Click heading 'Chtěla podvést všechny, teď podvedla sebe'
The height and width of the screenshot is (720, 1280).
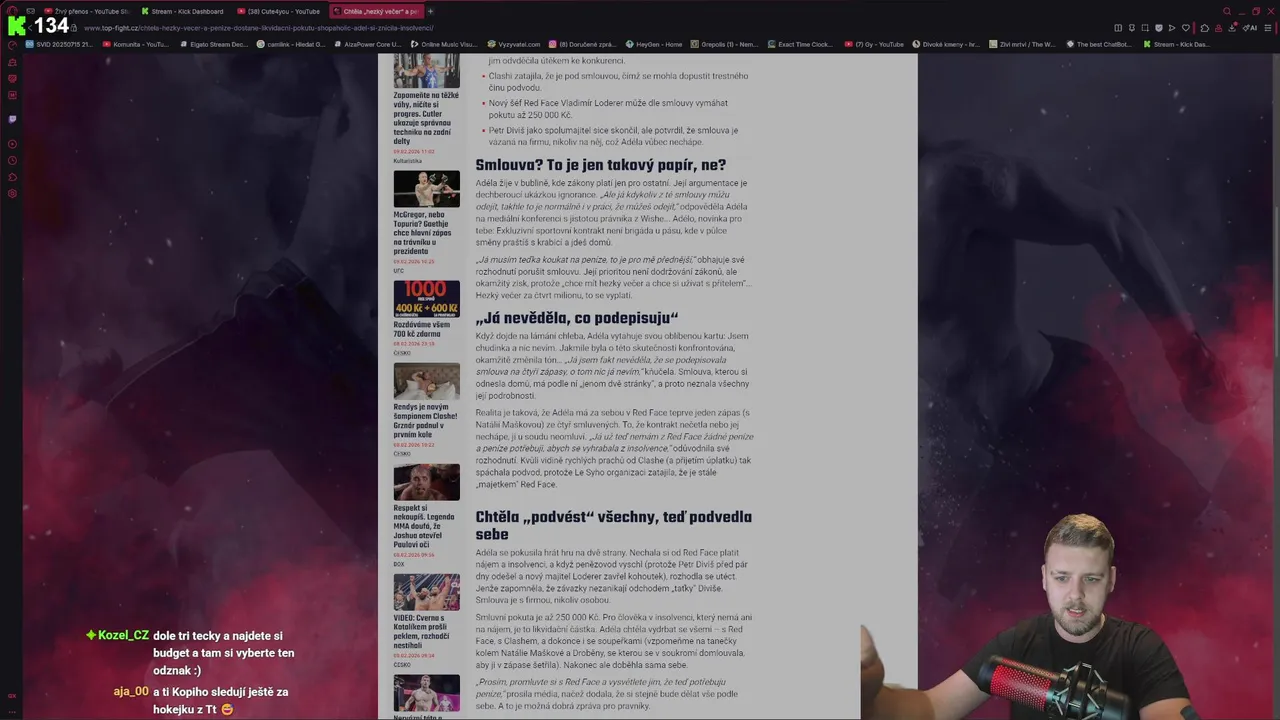coord(613,525)
